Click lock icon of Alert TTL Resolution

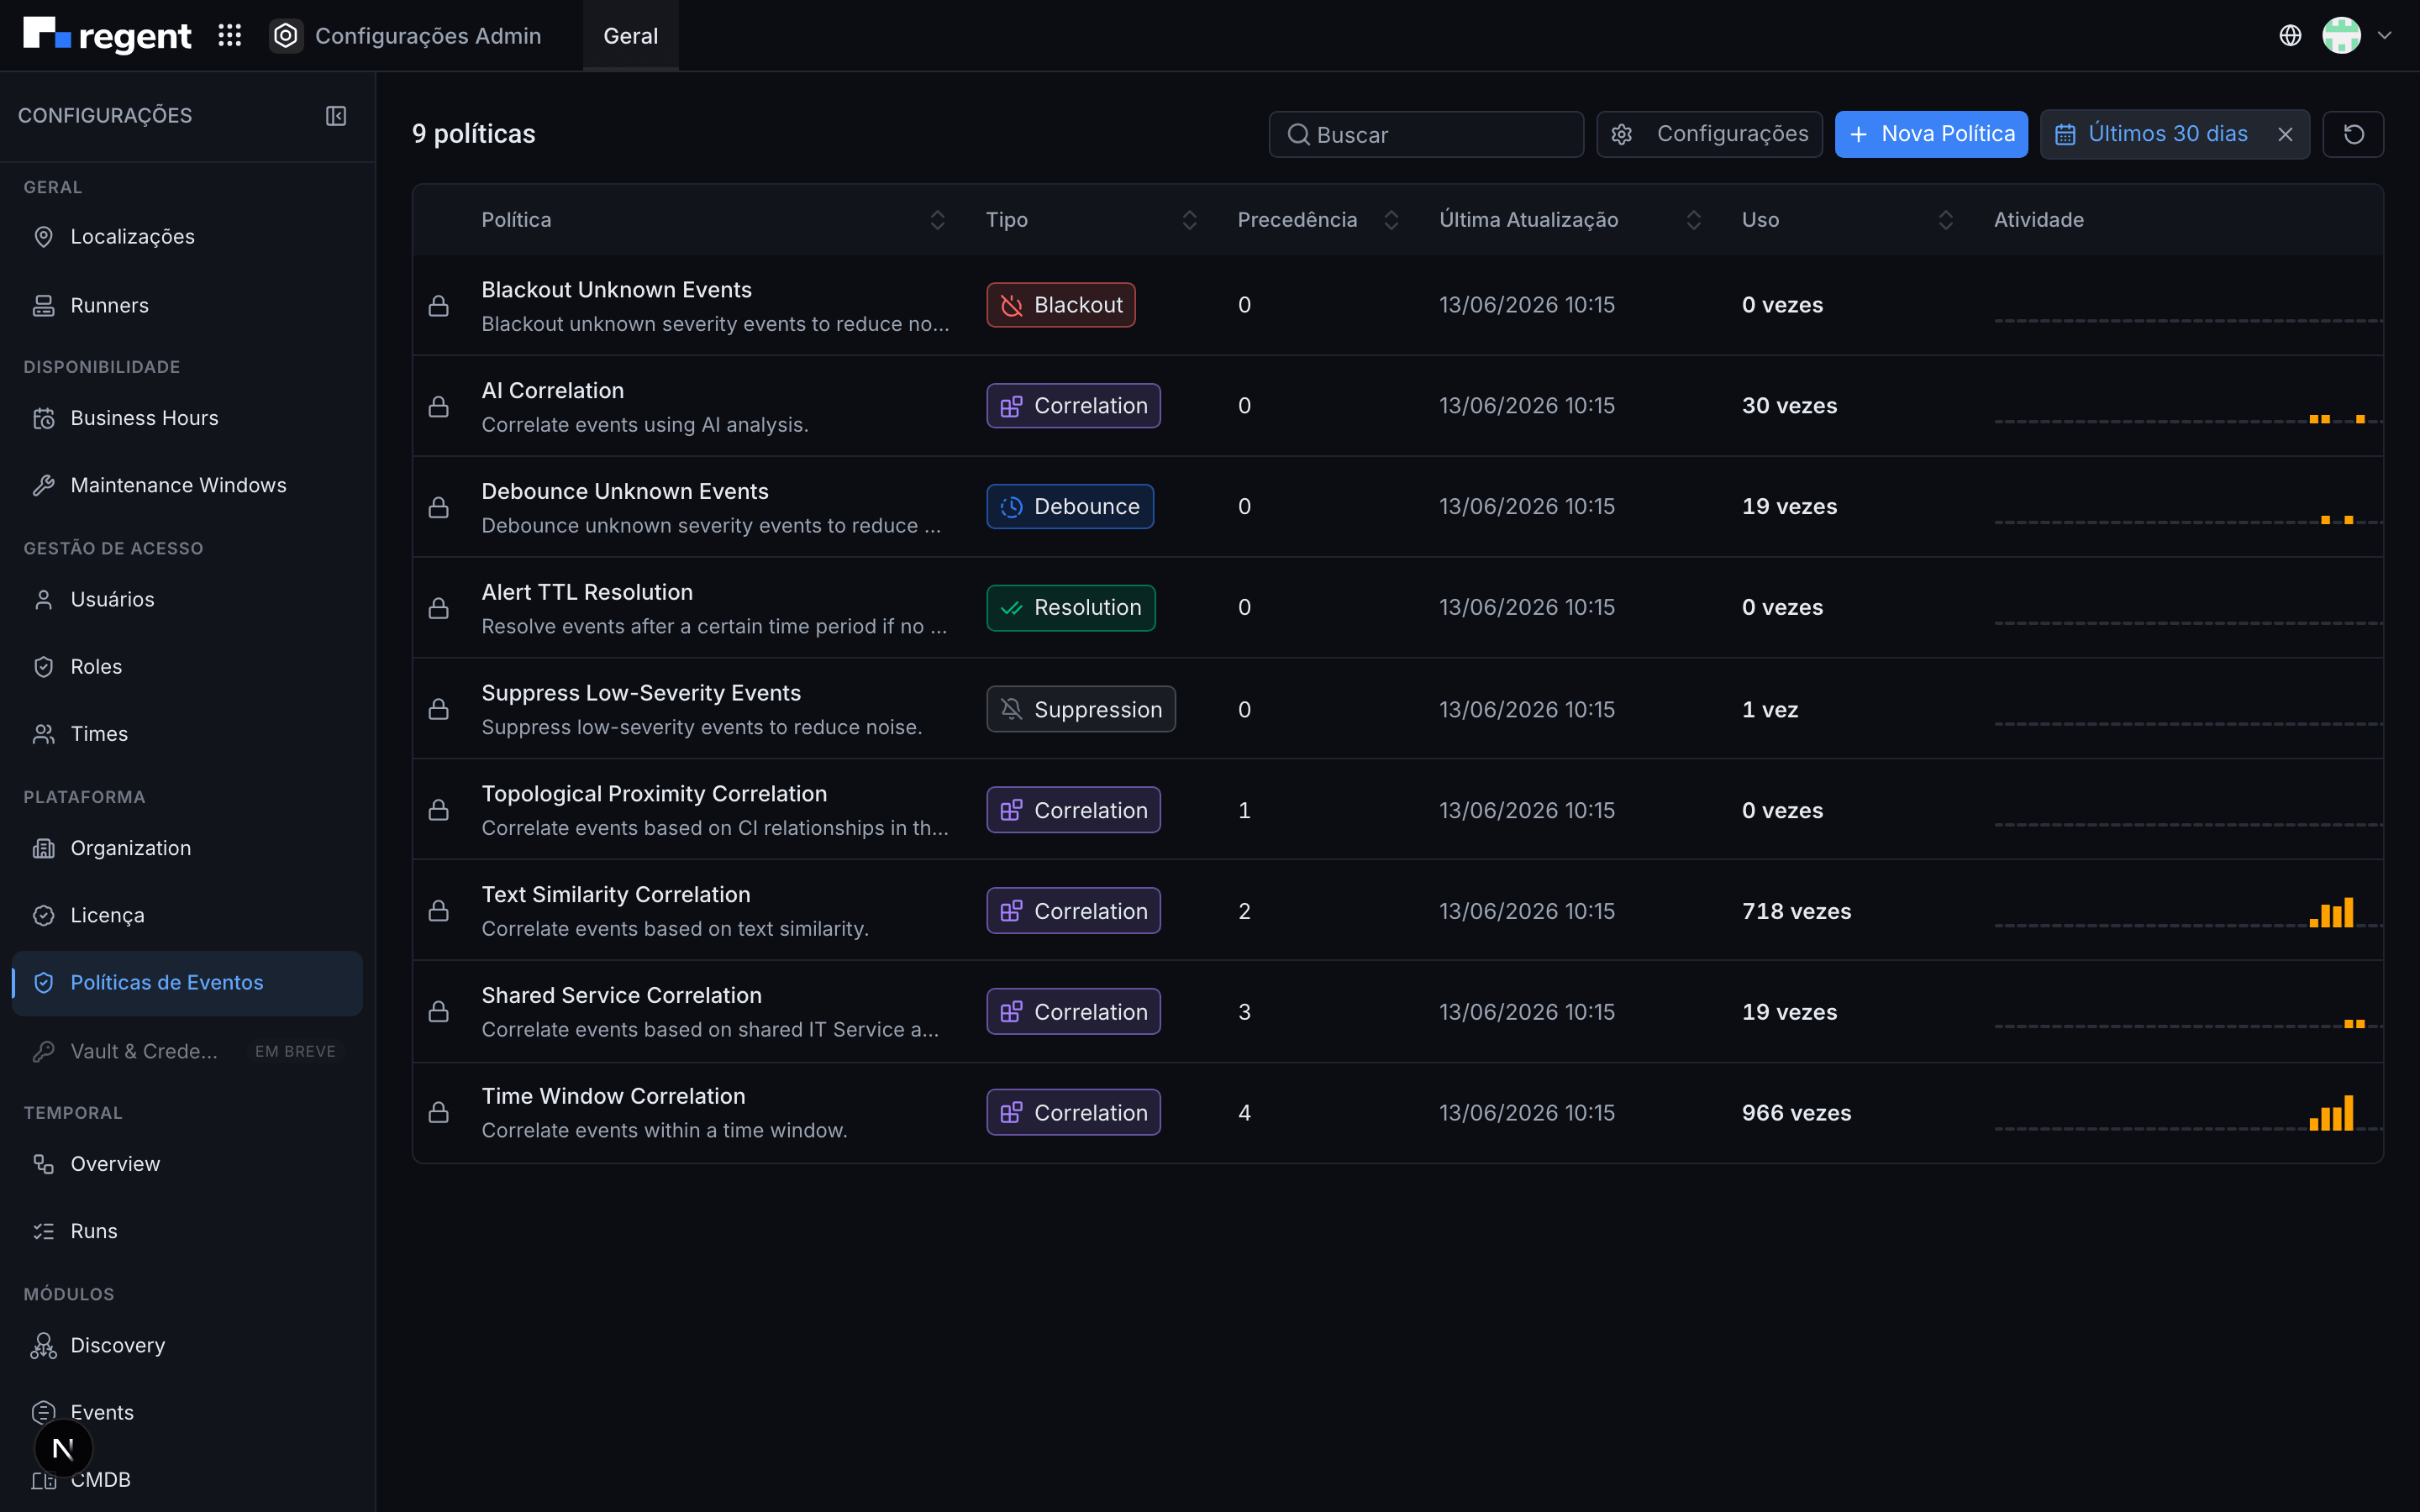pyautogui.click(x=438, y=608)
